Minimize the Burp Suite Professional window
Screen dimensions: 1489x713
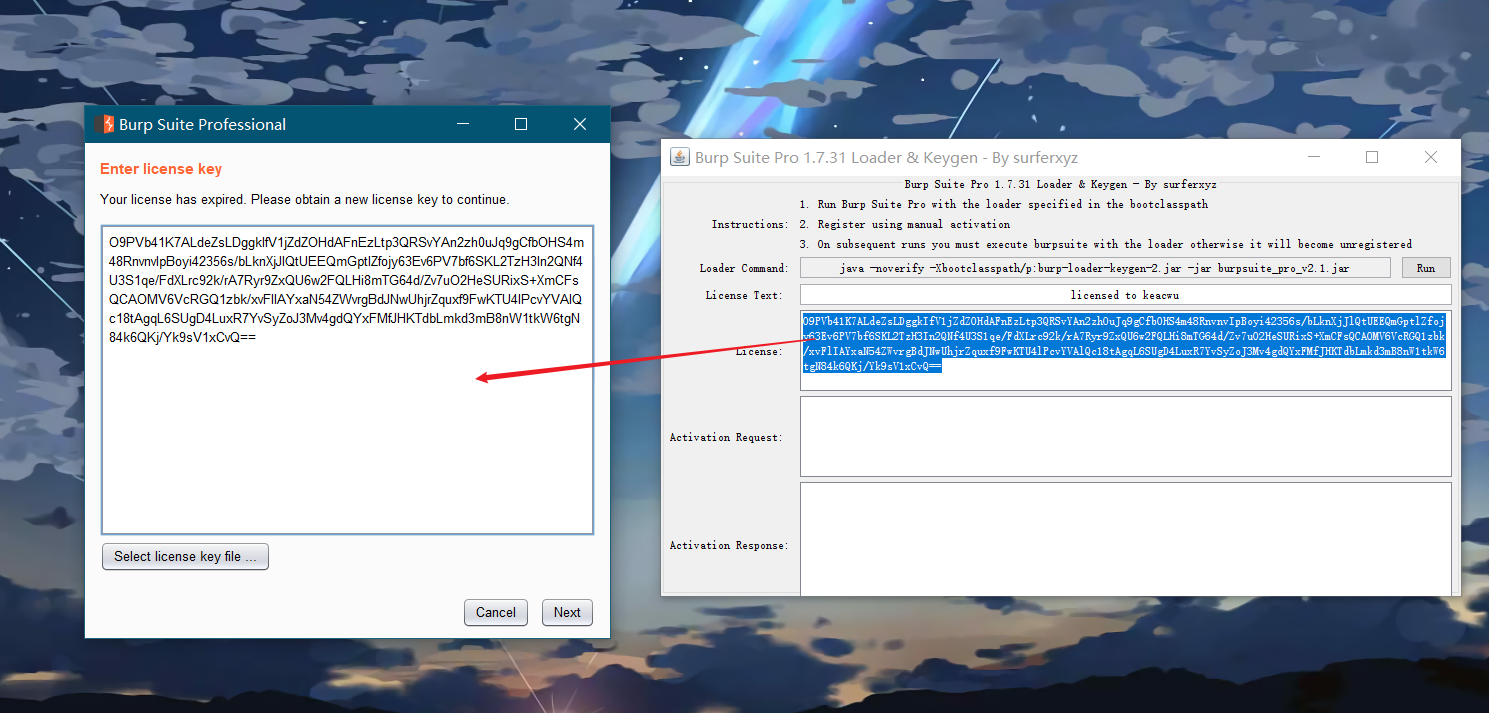coord(463,124)
